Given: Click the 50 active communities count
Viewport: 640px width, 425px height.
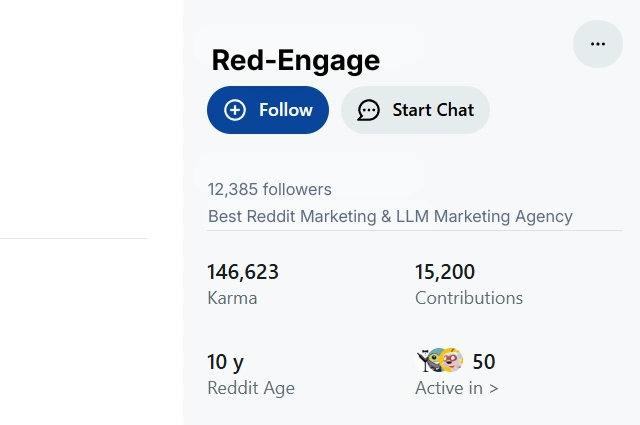Looking at the screenshot, I should [484, 362].
